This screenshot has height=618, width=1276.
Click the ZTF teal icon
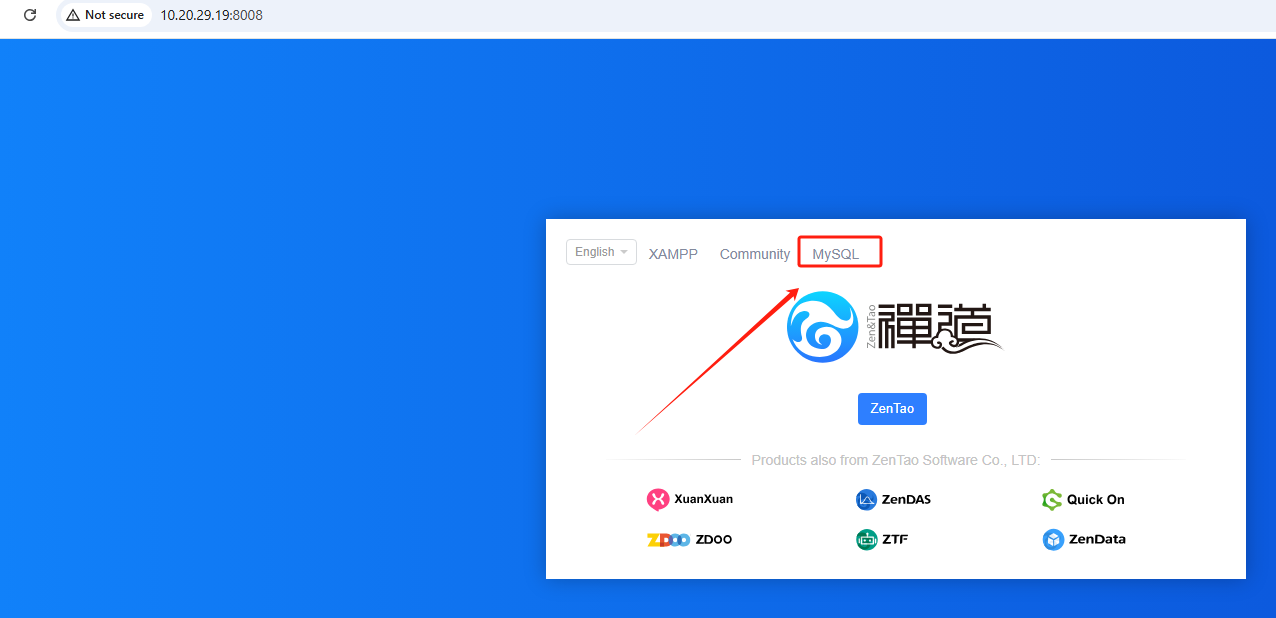pyautogui.click(x=866, y=540)
